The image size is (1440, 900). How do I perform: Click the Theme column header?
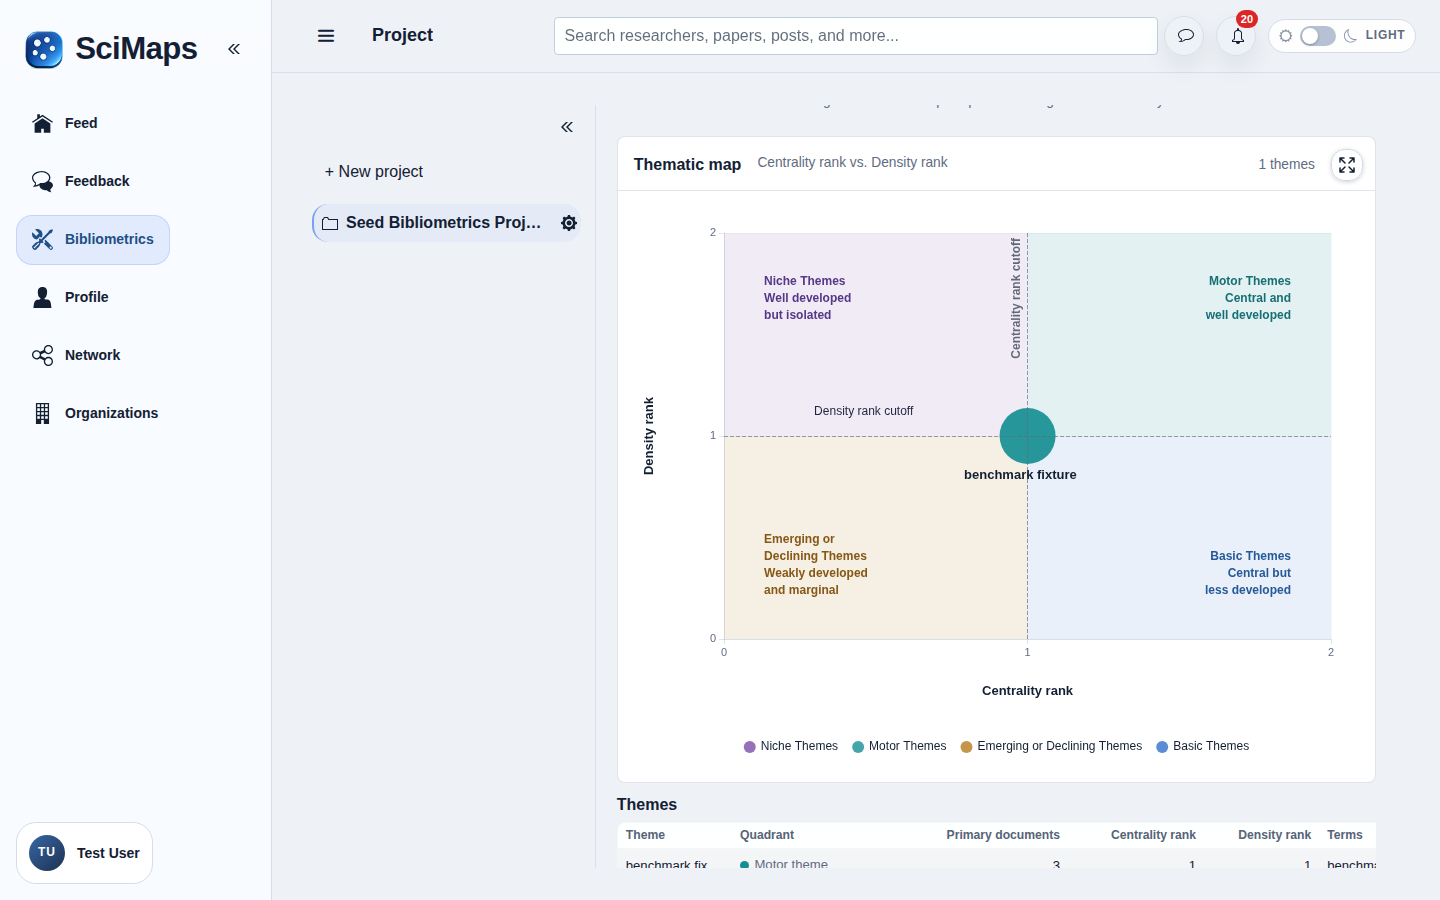(x=645, y=835)
